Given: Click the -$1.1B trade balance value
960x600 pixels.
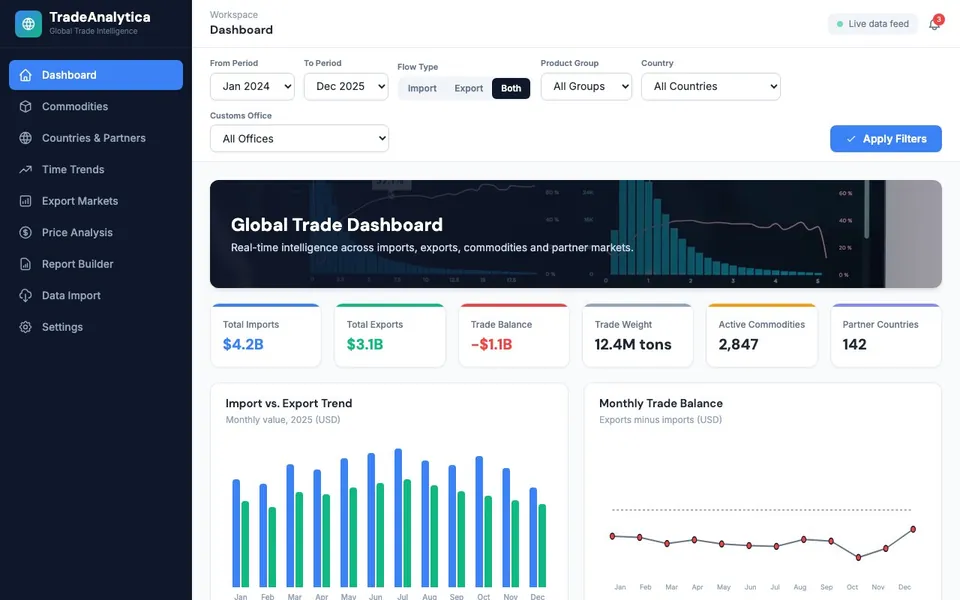Looking at the screenshot, I should tap(491, 344).
